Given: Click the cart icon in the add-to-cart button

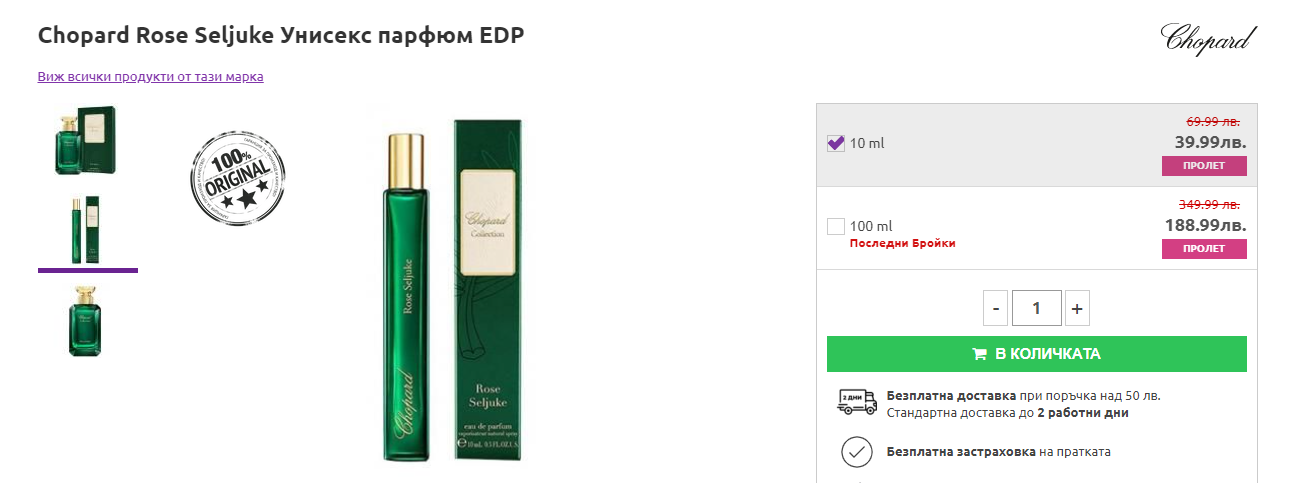Looking at the screenshot, I should click(x=980, y=354).
